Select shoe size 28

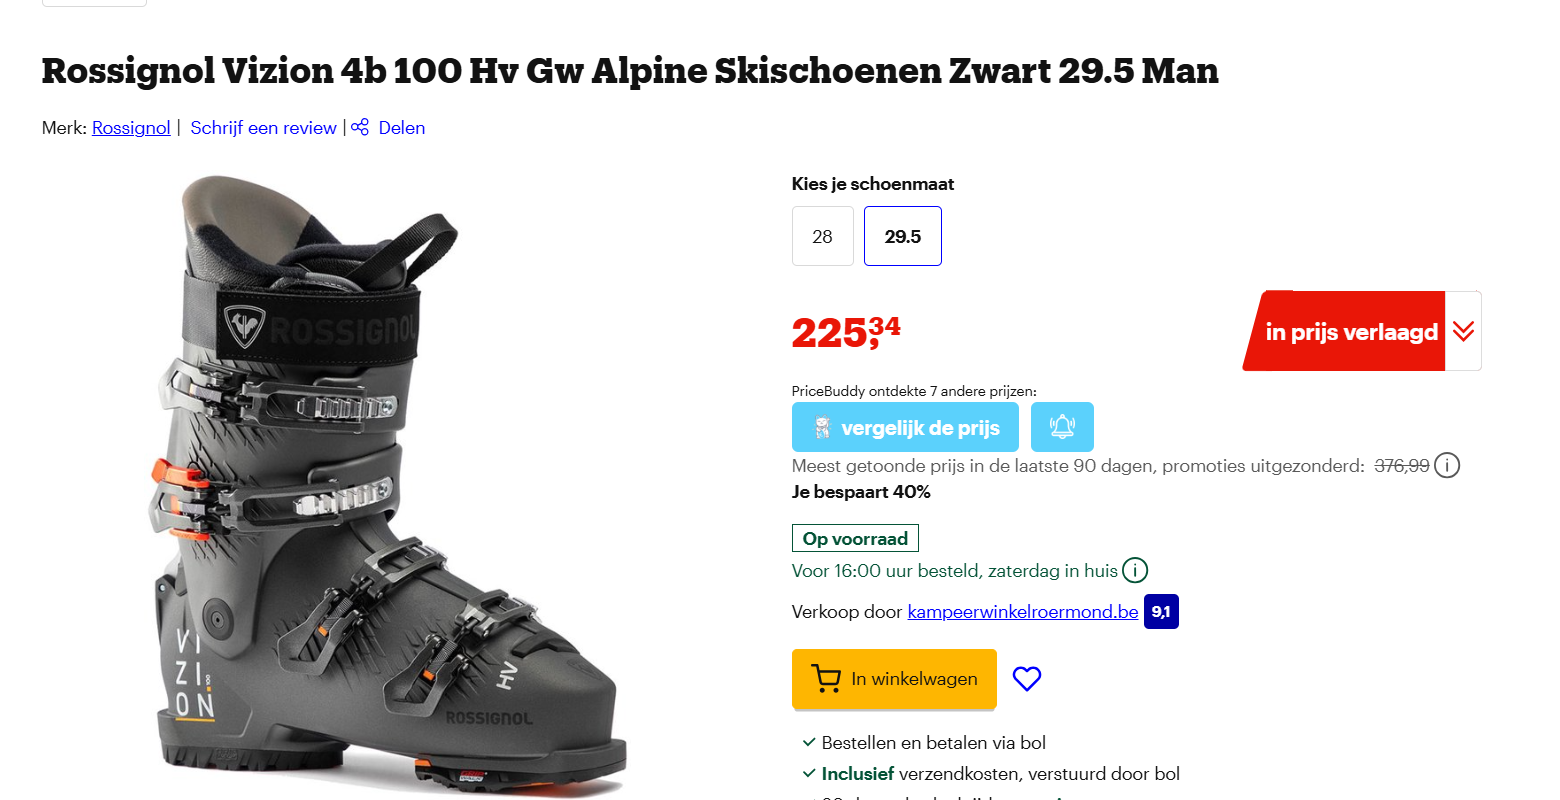(x=823, y=236)
